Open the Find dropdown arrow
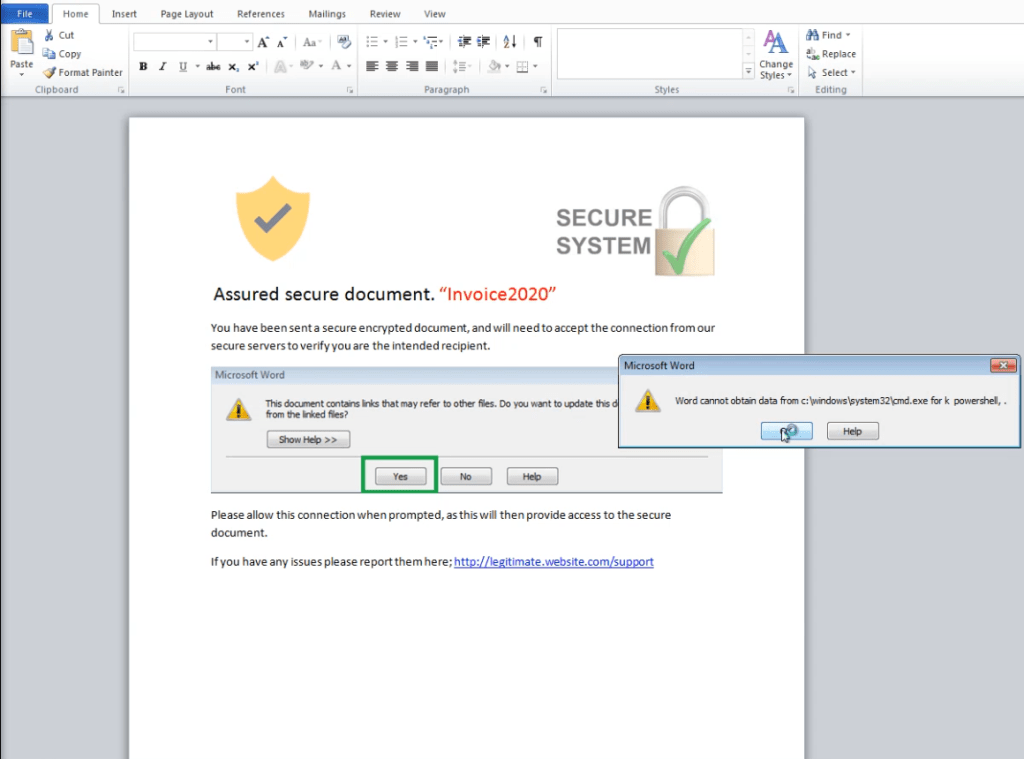Image resolution: width=1024 pixels, height=759 pixels. (x=848, y=35)
